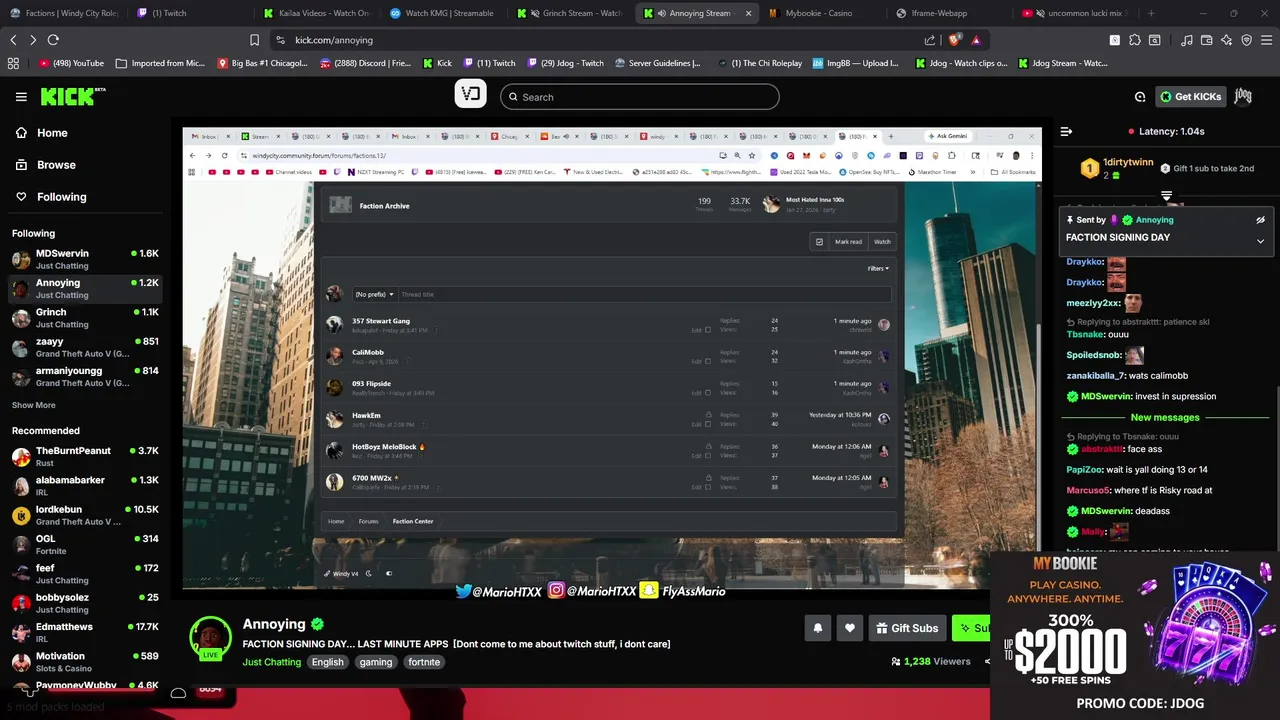Screen dimensions: 1280x720
Task: Click the bookmark icon in address bar
Action: pyautogui.click(x=254, y=40)
